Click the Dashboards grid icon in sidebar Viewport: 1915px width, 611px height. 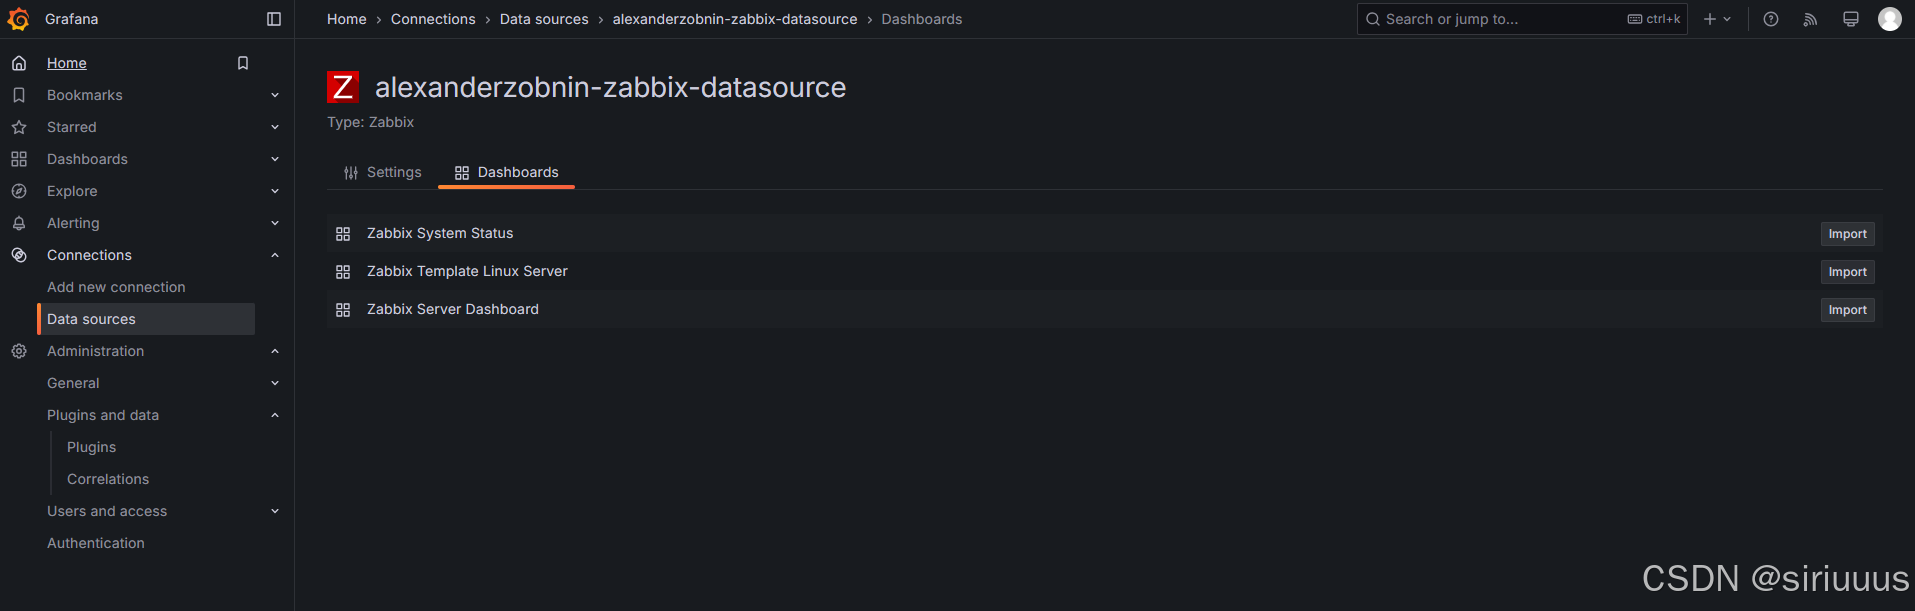tap(19, 159)
